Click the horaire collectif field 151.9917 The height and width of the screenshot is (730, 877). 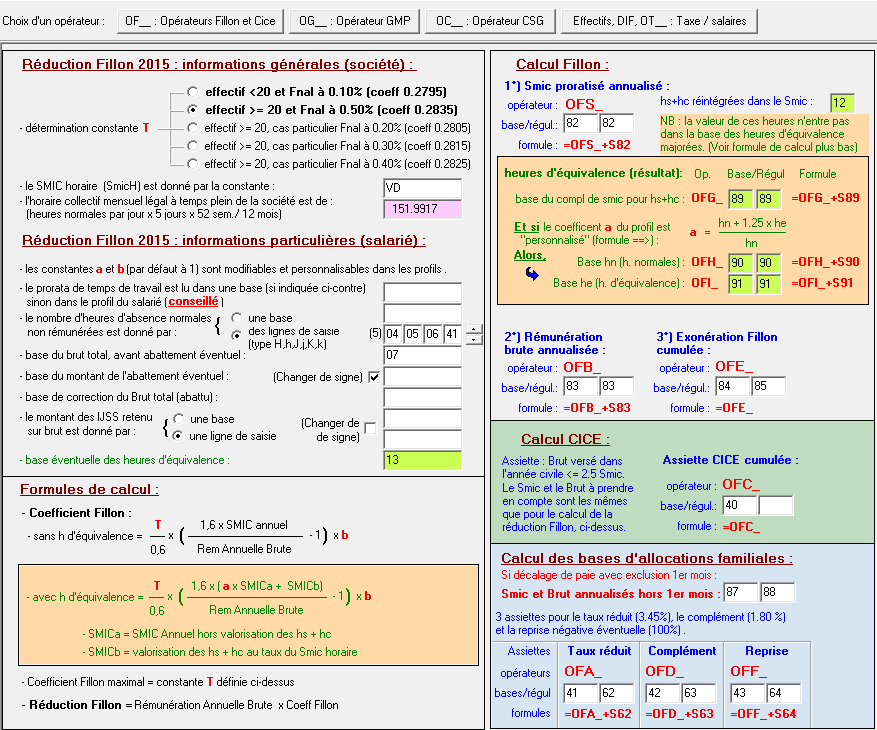click(x=423, y=209)
